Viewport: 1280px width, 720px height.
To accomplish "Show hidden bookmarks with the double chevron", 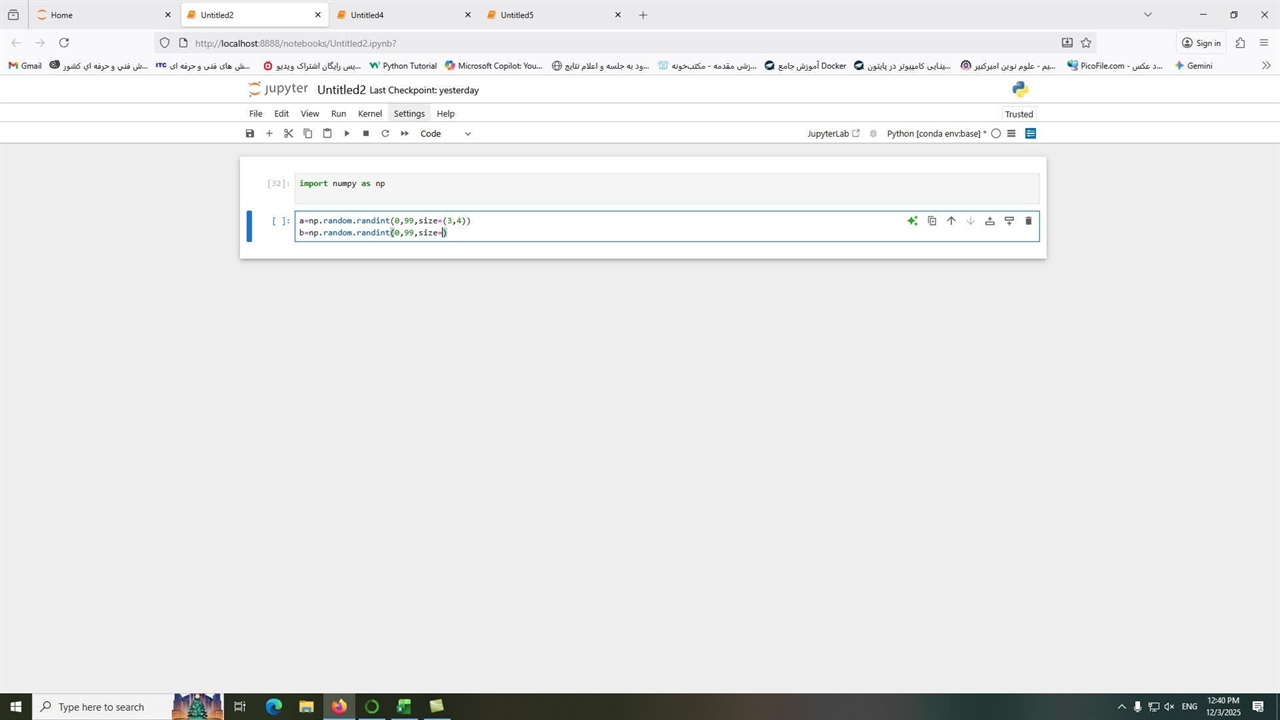I will (1266, 66).
